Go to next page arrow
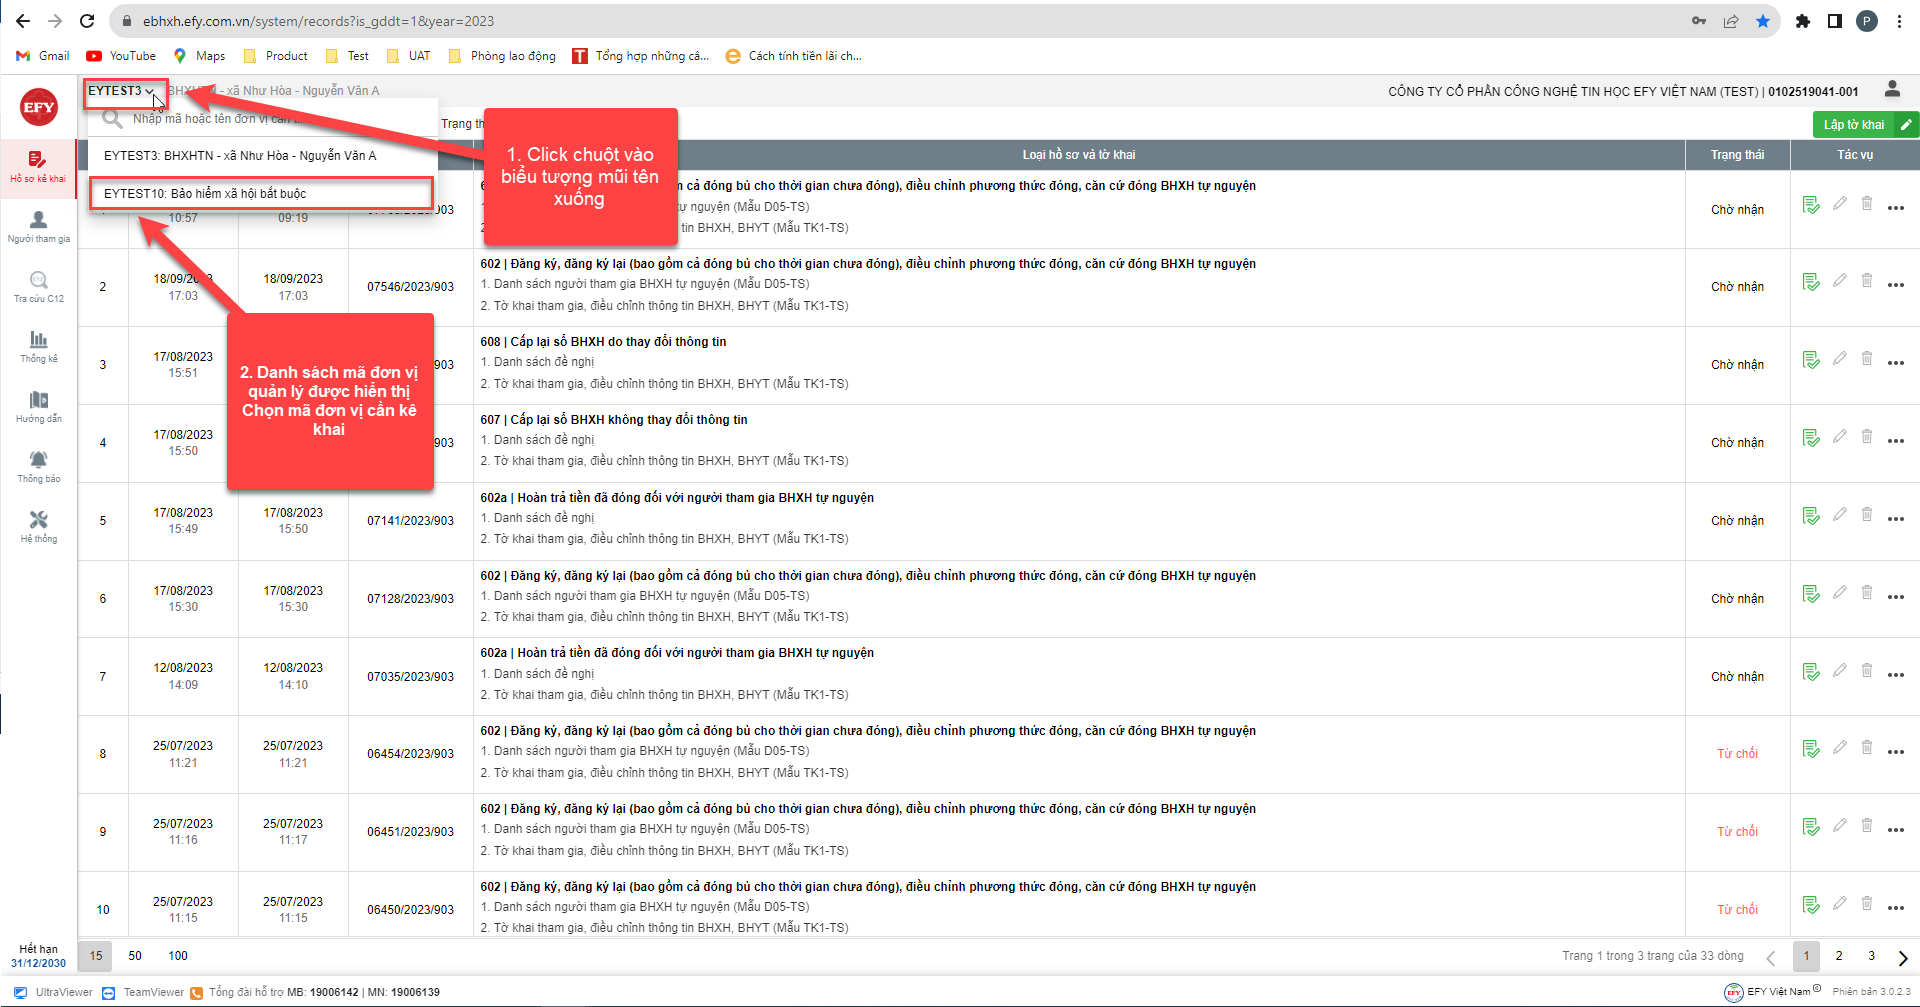Image resolution: width=1920 pixels, height=1007 pixels. (1902, 957)
